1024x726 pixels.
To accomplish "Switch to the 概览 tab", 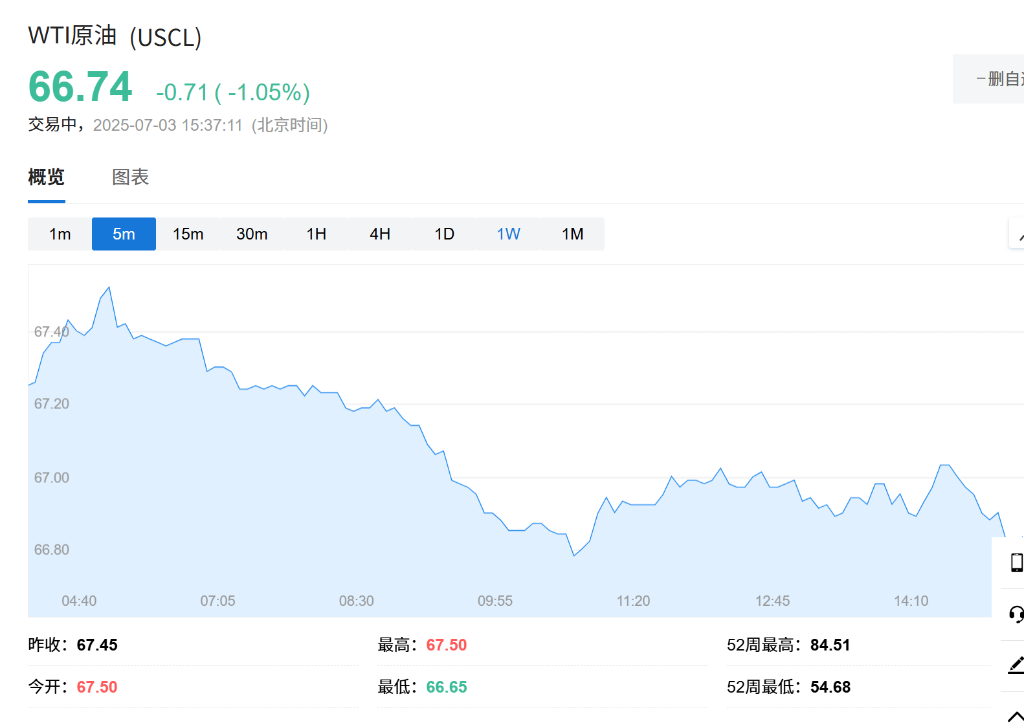I will click(46, 177).
